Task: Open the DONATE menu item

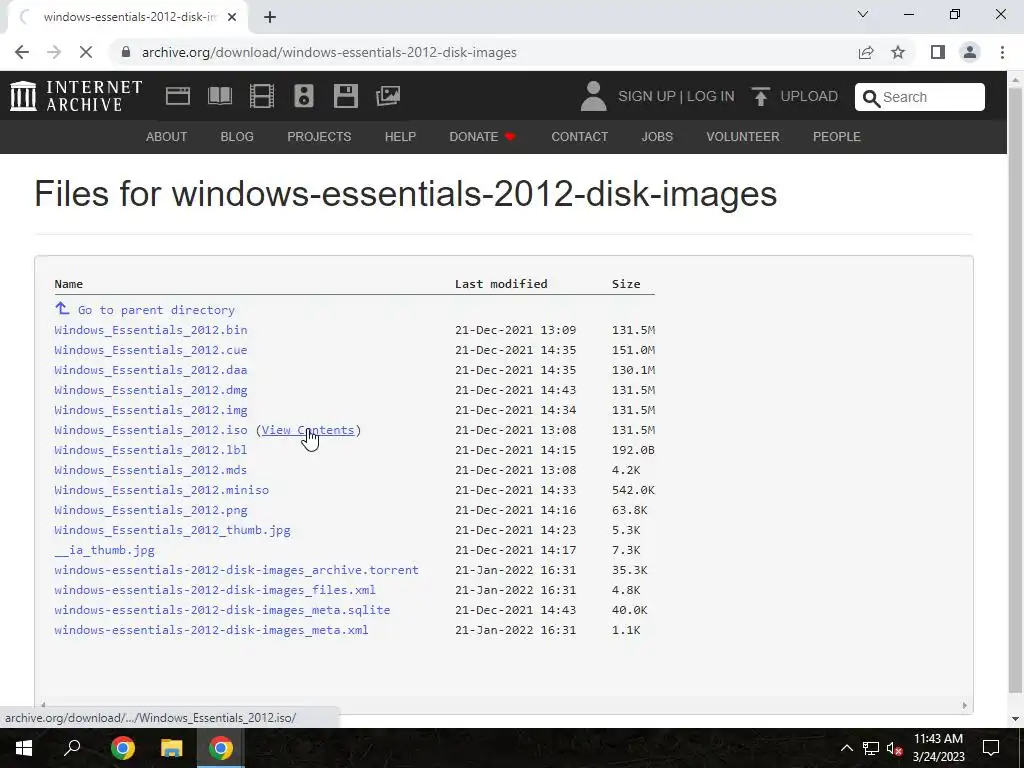Action: click(x=483, y=136)
